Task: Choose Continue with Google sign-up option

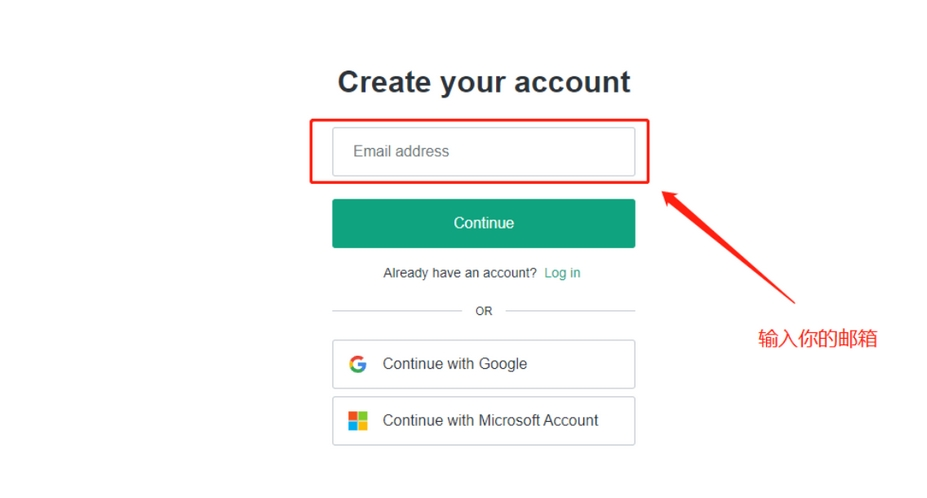Action: 483,364
